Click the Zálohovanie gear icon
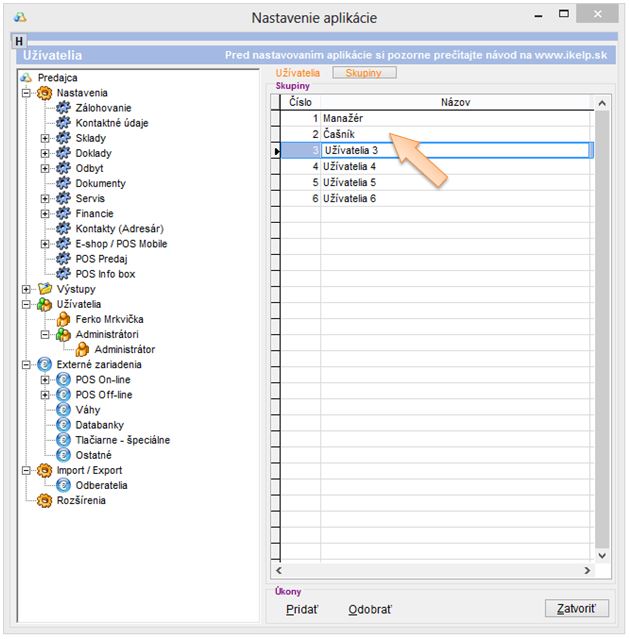The height and width of the screenshot is (639, 630). click(x=64, y=108)
